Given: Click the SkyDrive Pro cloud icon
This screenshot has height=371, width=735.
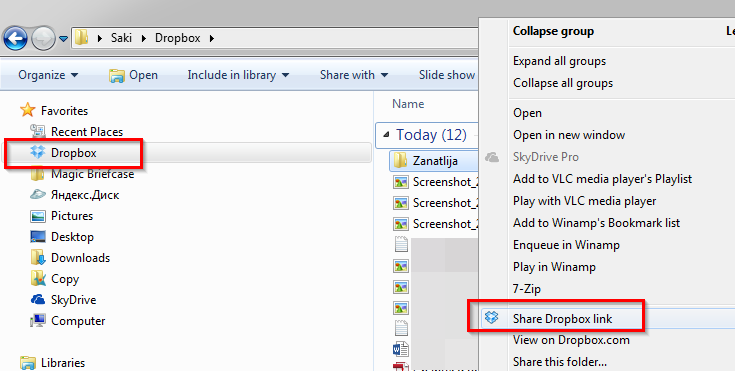Looking at the screenshot, I should tap(492, 157).
